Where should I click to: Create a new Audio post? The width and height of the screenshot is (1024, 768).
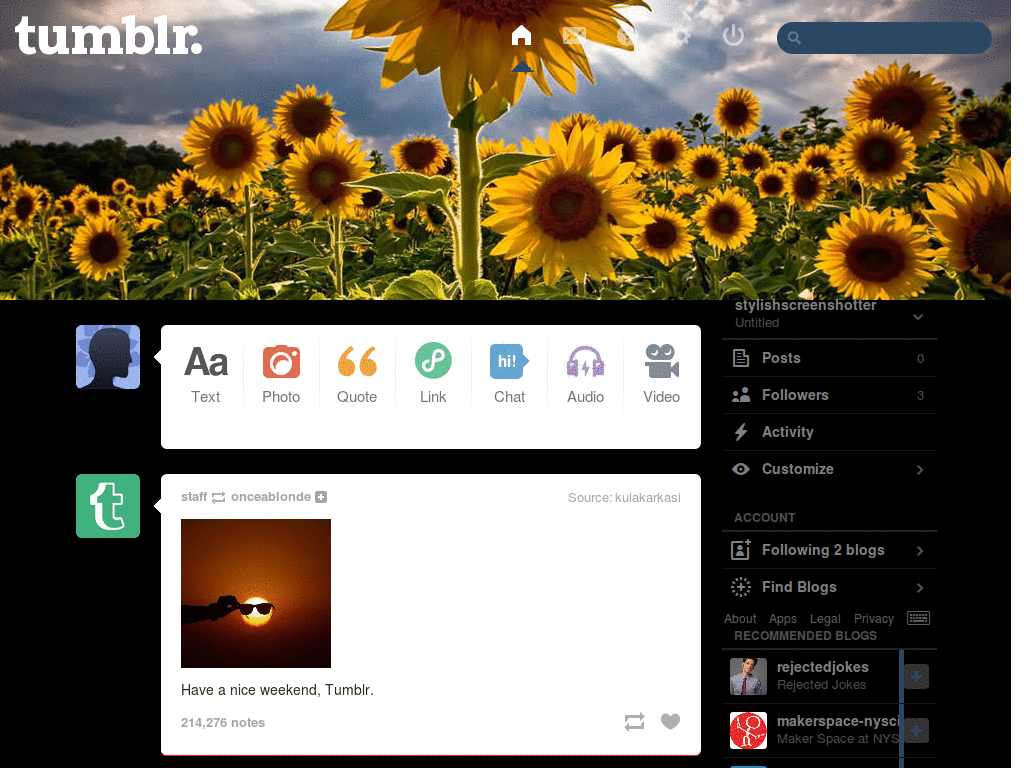[585, 374]
